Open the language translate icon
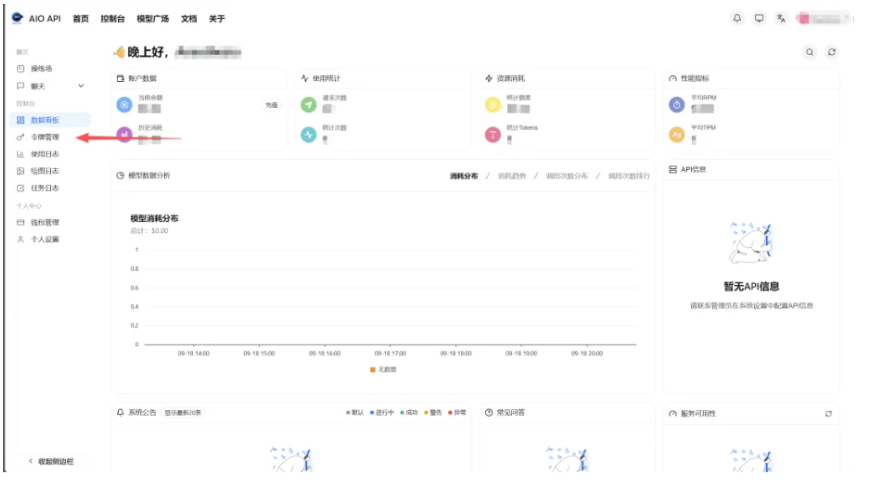This screenshot has width=892, height=488. [x=781, y=18]
